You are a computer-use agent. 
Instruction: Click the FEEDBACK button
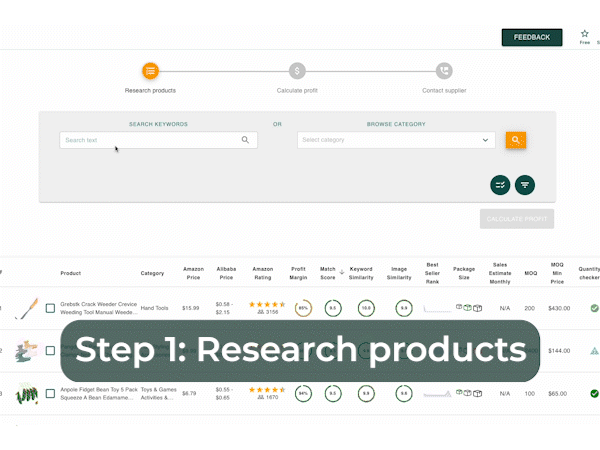pos(532,37)
